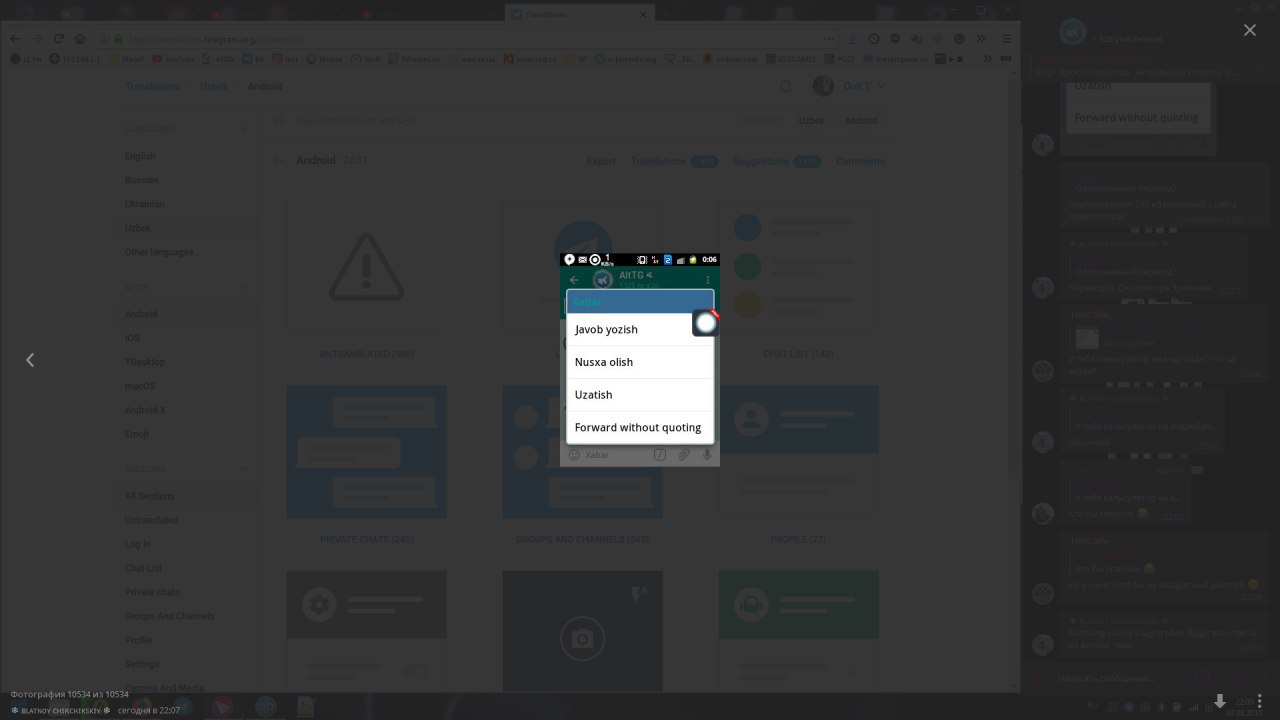Screen dimensions: 1280x720
Task: Open UNTRANSLATED (508) warning card
Action: click(x=366, y=280)
